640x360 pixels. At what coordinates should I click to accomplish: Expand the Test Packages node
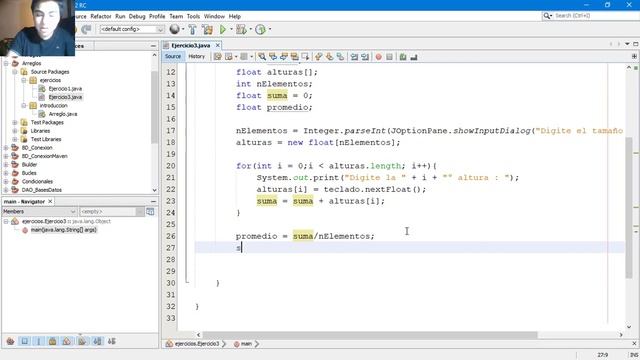pyautogui.click(x=15, y=122)
